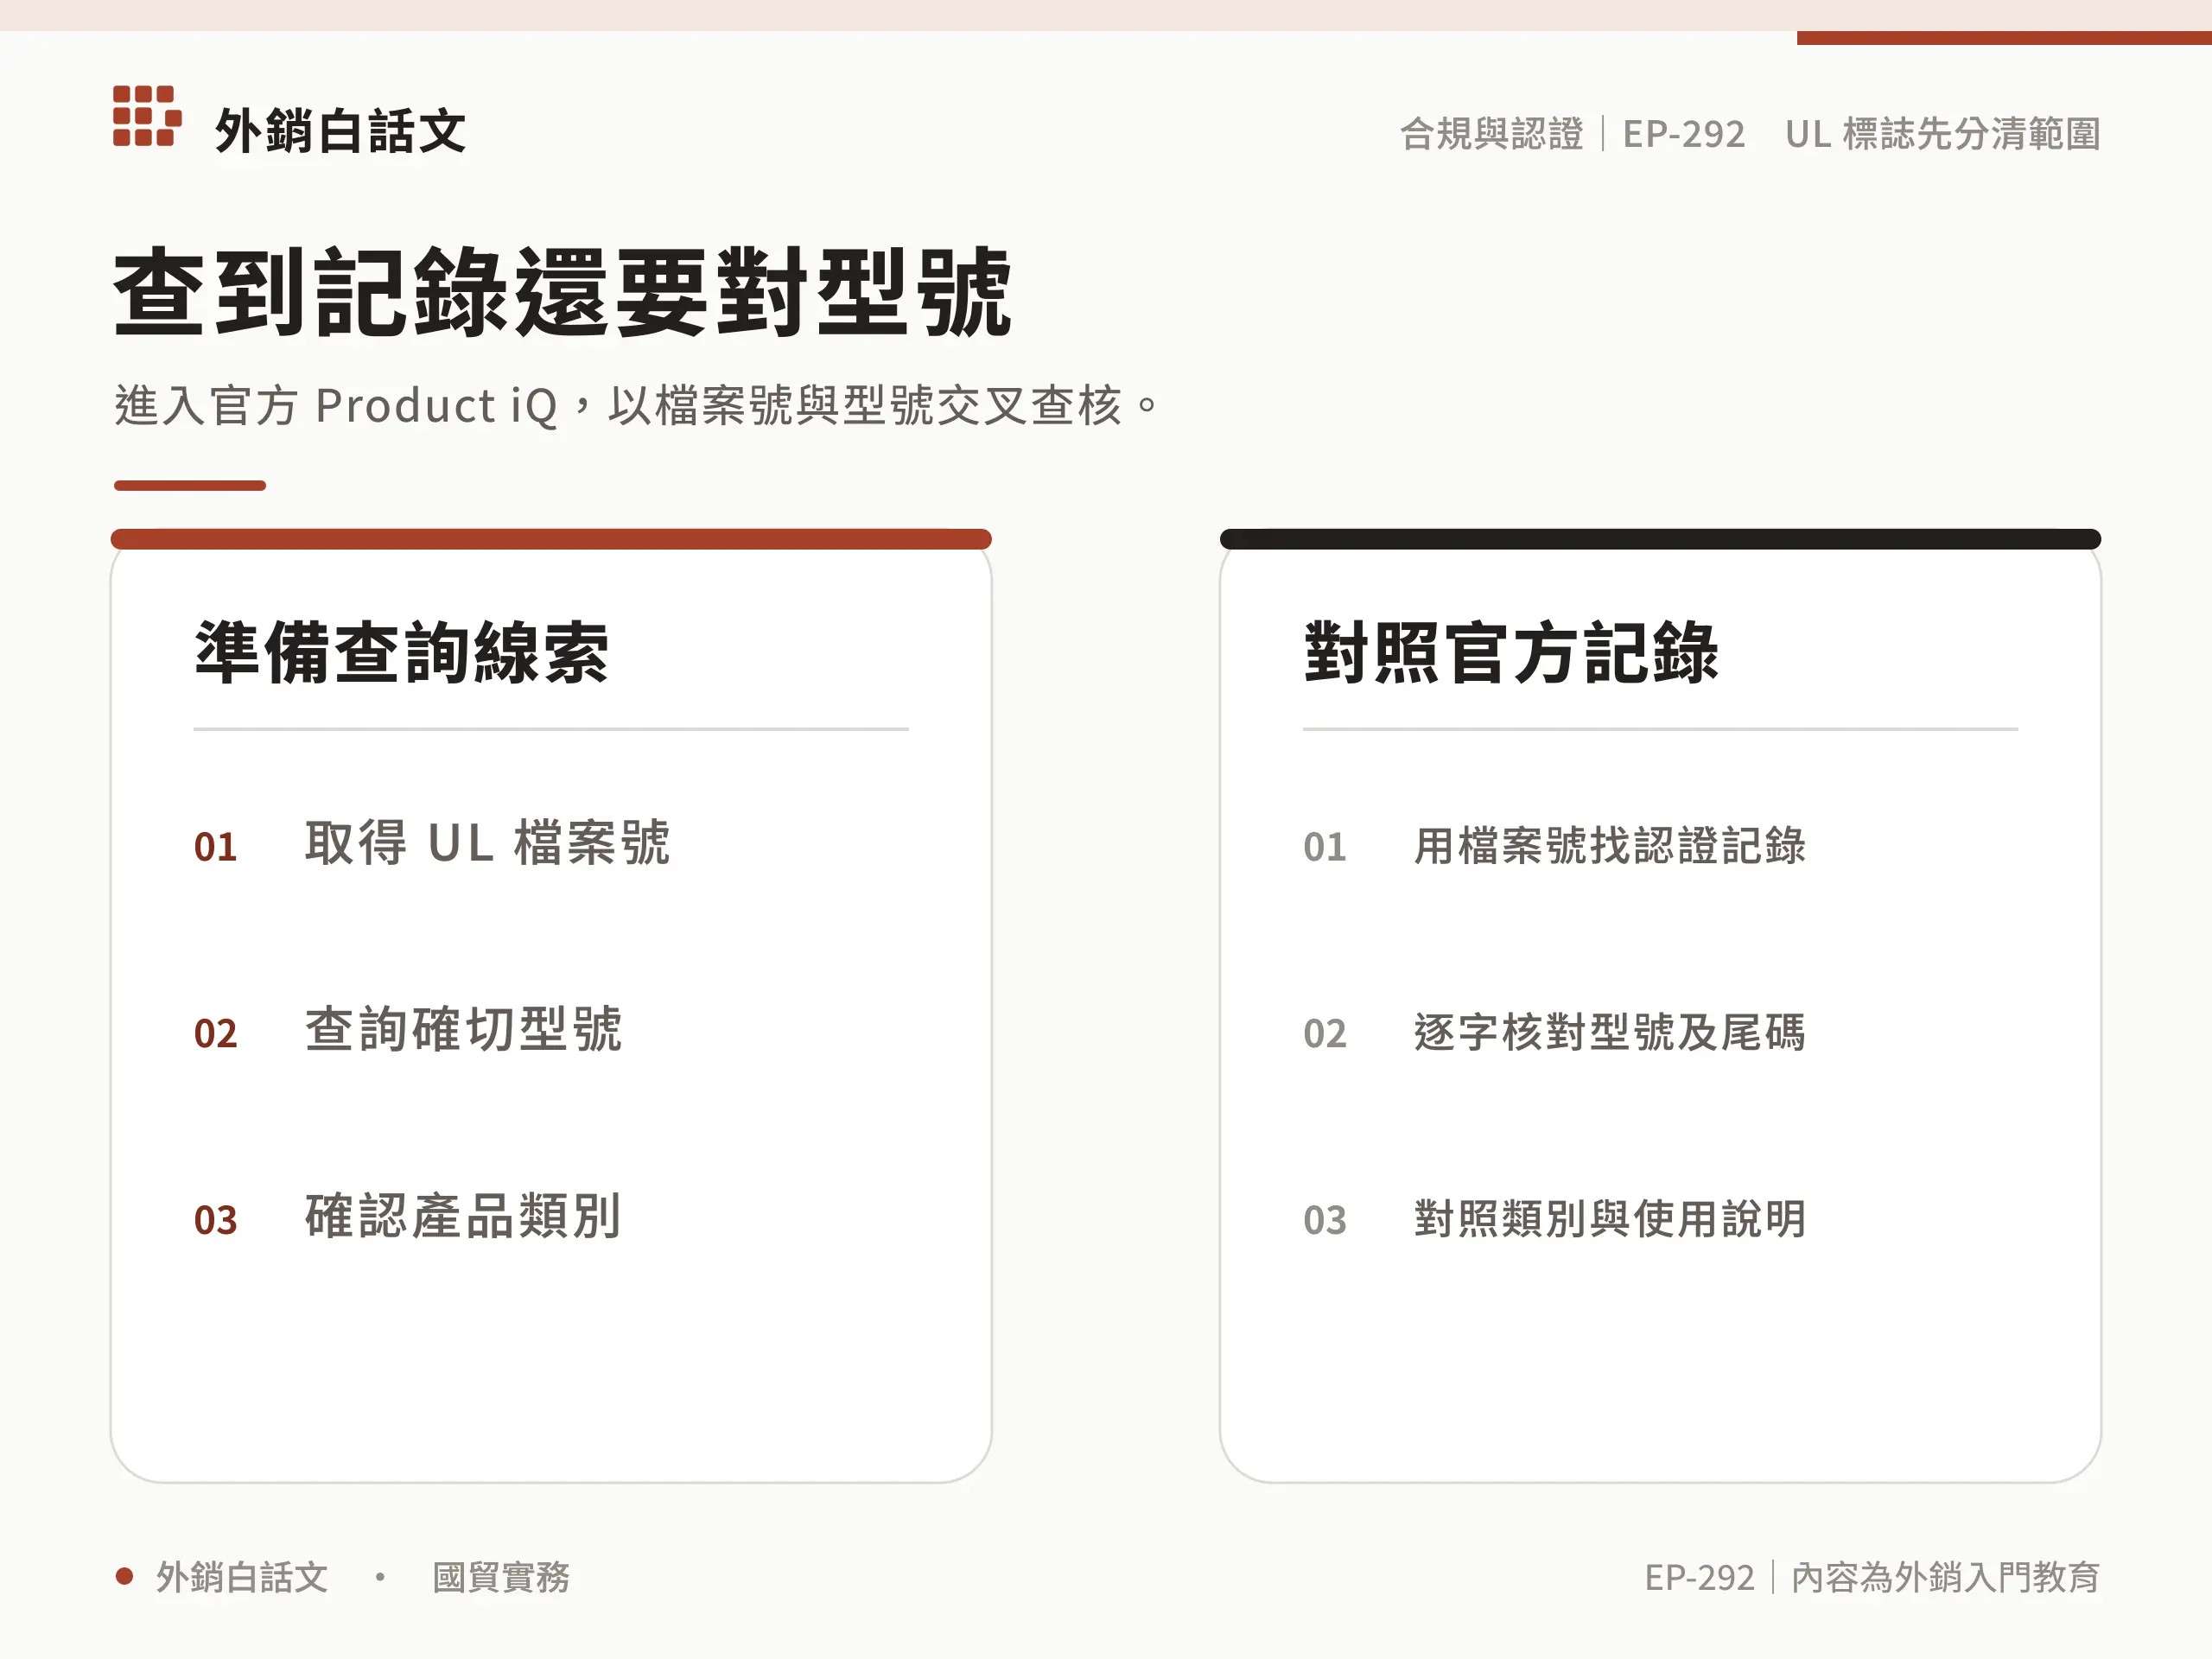The height and width of the screenshot is (1659, 2212).
Task: Click the episode code EP-292 in the header
Action: [x=1683, y=134]
